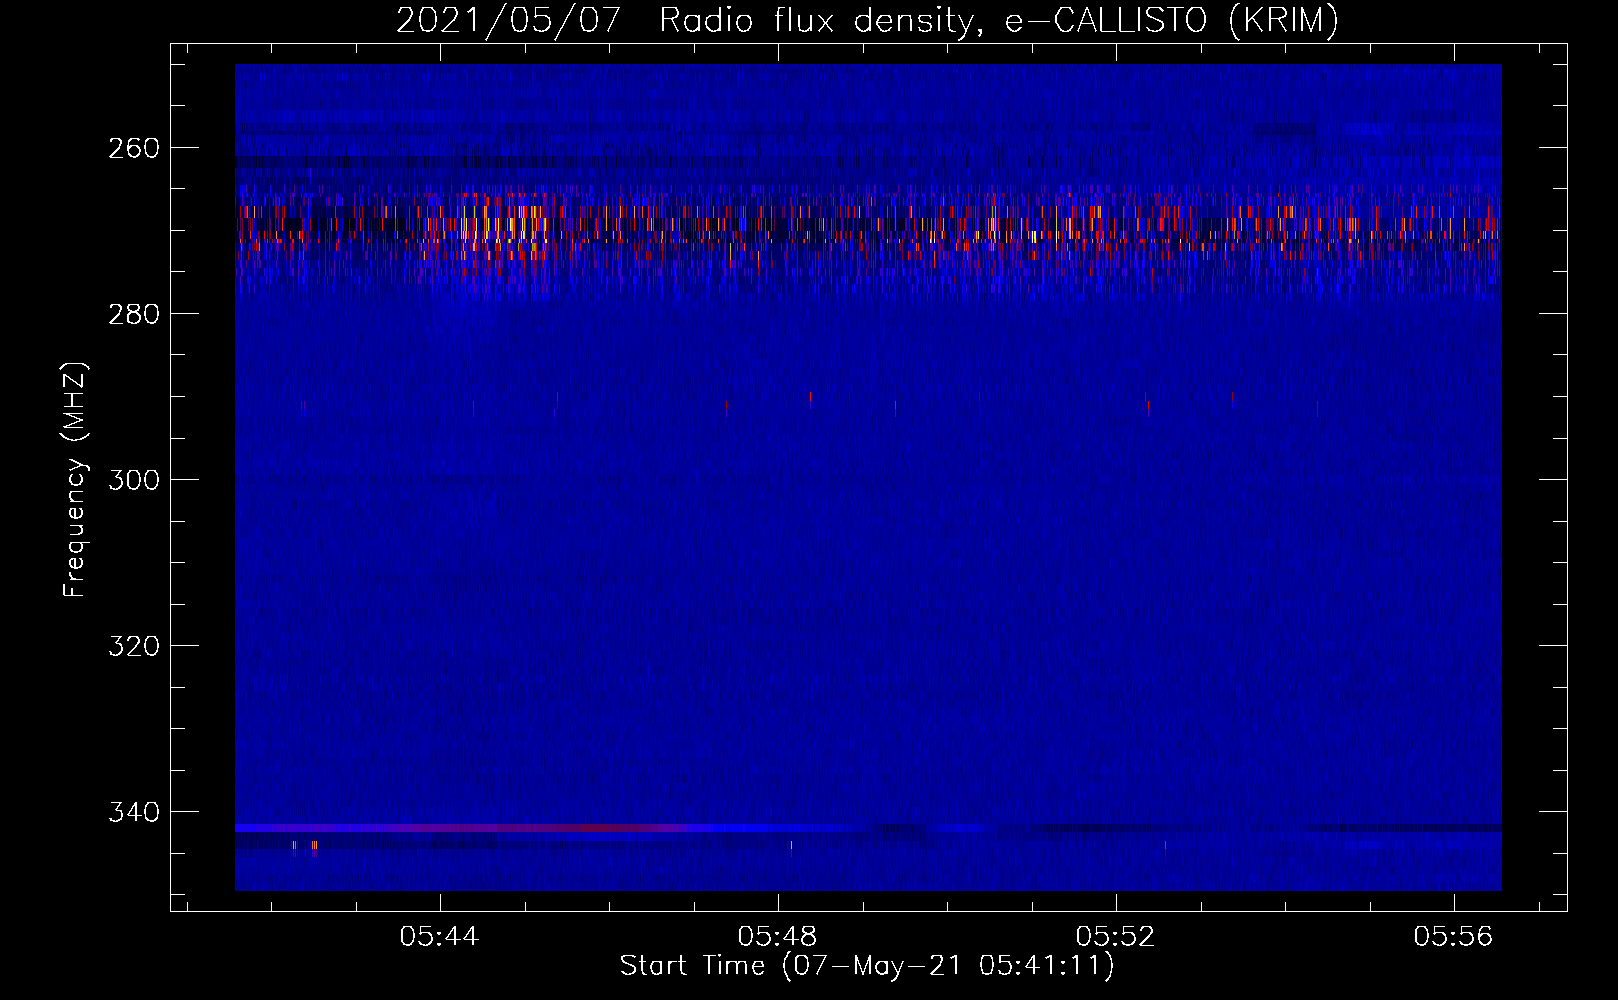Screen dimensions: 1618x1000
Task: Click the 05:56 time tick label
Action: click(1453, 936)
